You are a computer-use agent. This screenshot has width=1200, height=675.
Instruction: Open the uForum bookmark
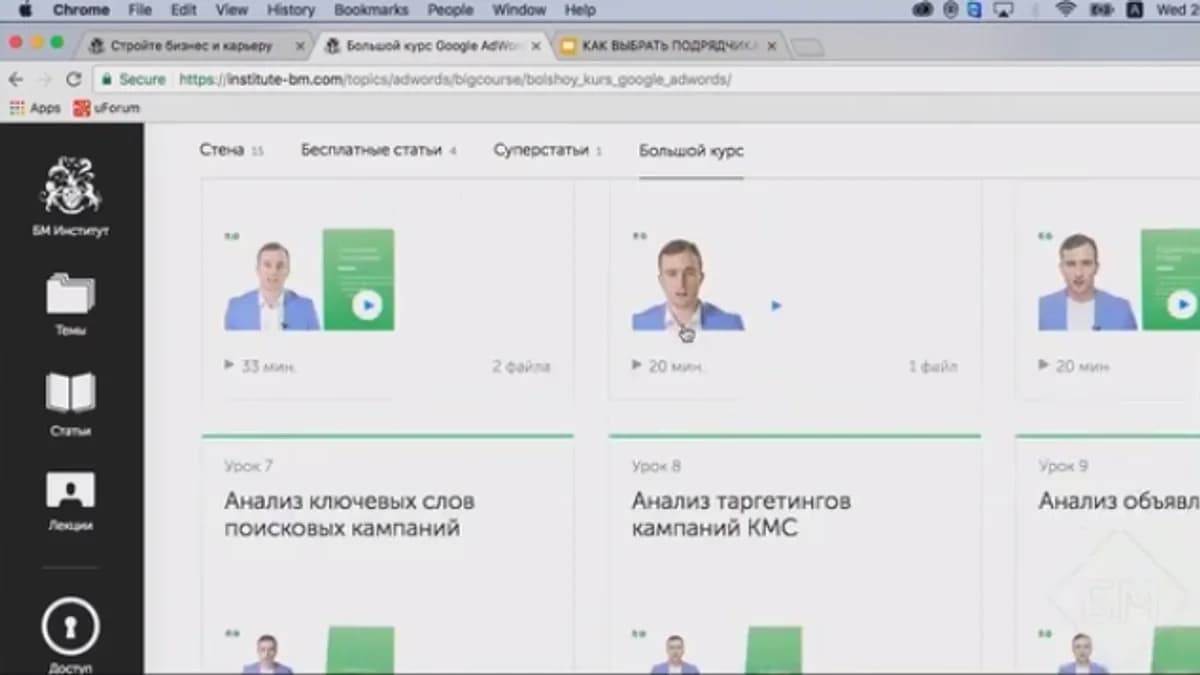click(x=107, y=108)
